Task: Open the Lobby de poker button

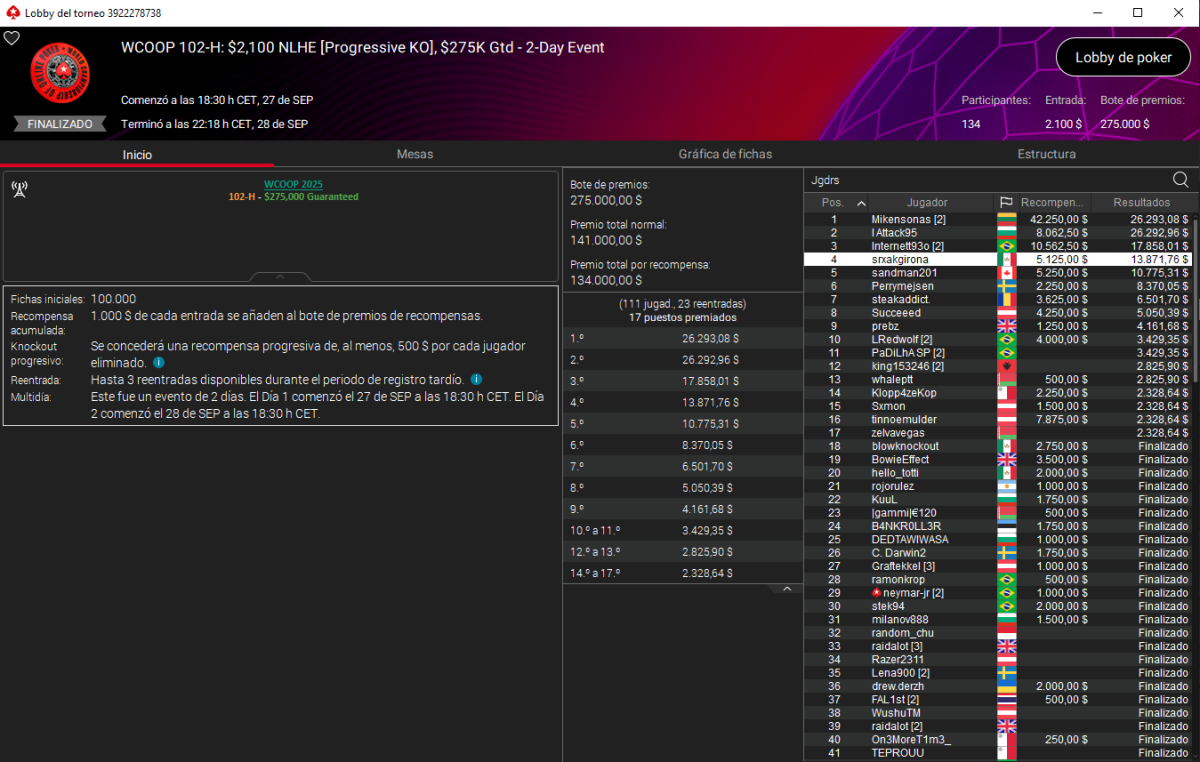Action: 1123,57
